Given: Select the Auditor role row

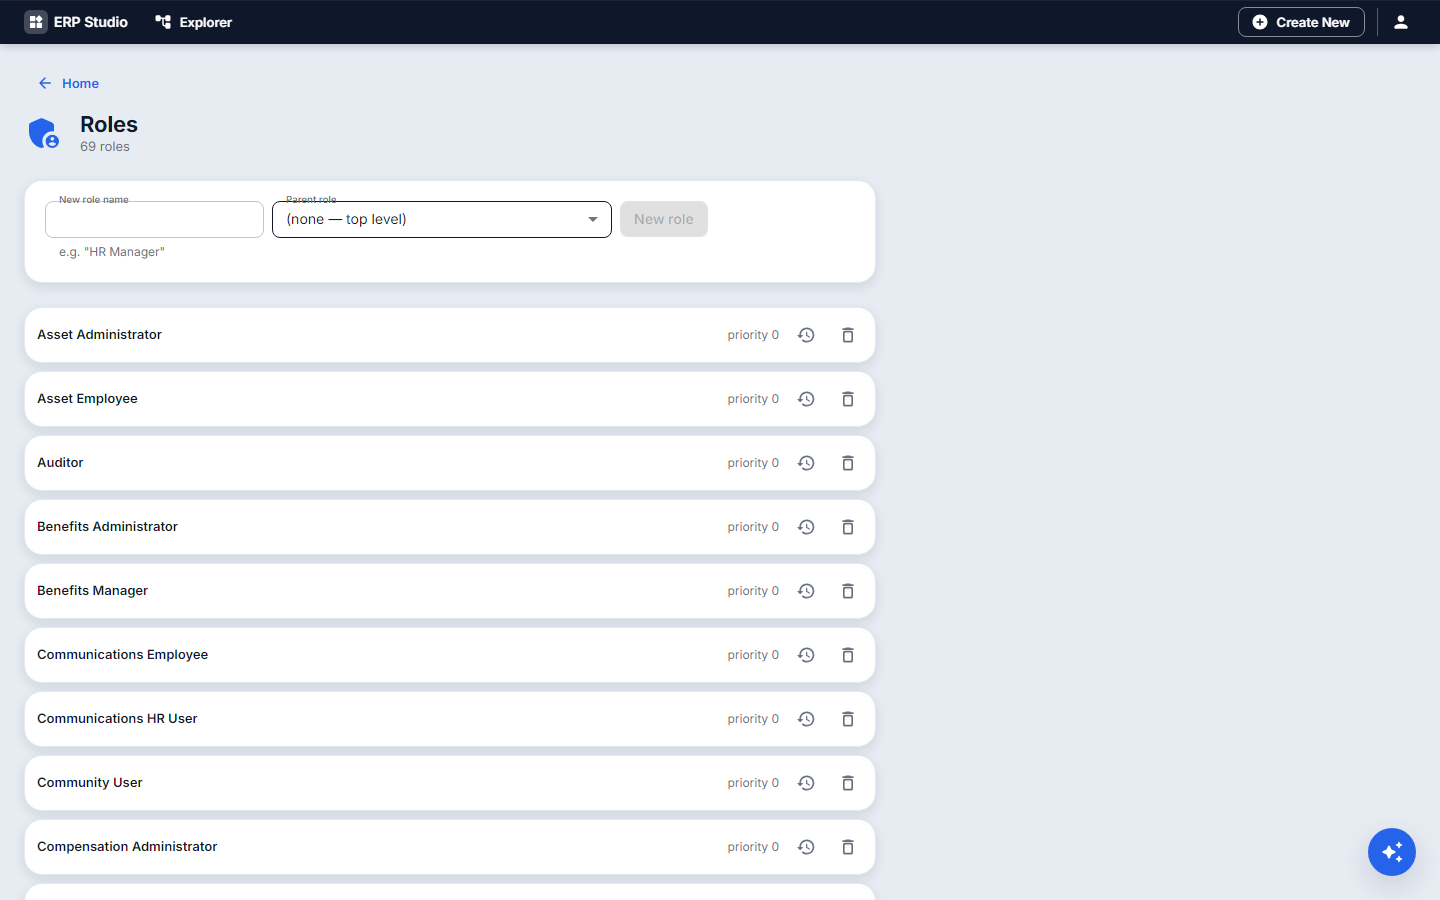Looking at the screenshot, I should [x=450, y=463].
